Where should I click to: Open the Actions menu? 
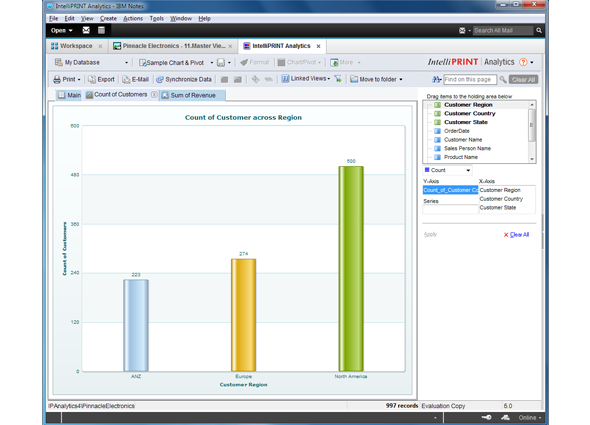[x=133, y=18]
